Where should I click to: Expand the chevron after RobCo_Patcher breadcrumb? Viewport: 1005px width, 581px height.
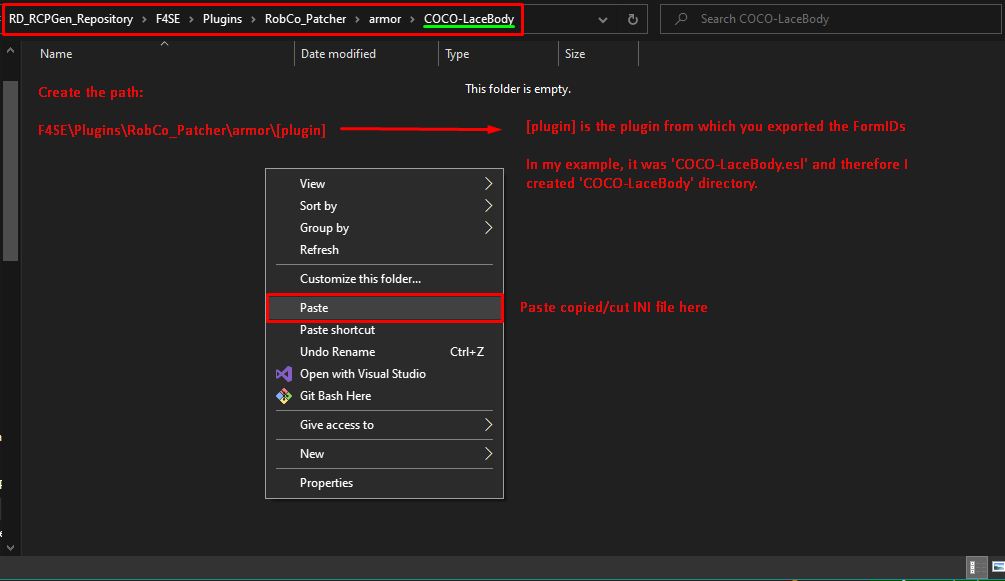[357, 19]
